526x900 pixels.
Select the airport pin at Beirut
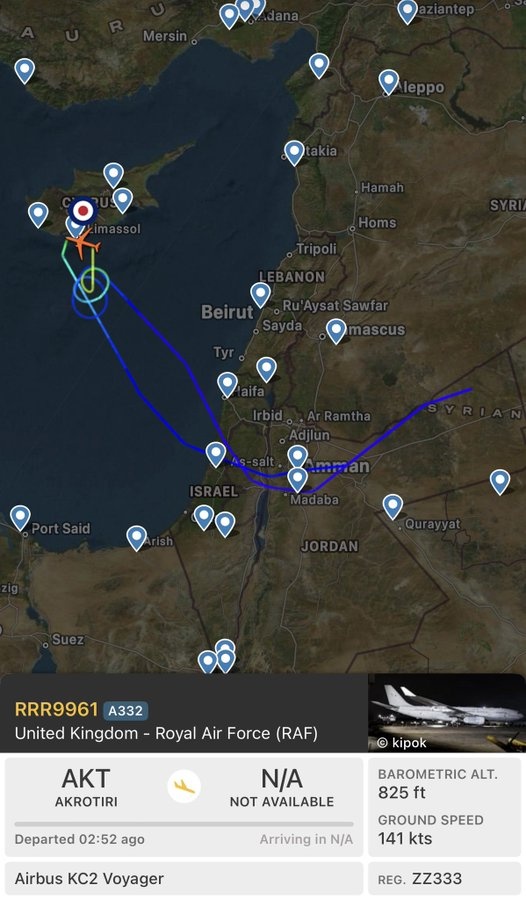click(260, 295)
